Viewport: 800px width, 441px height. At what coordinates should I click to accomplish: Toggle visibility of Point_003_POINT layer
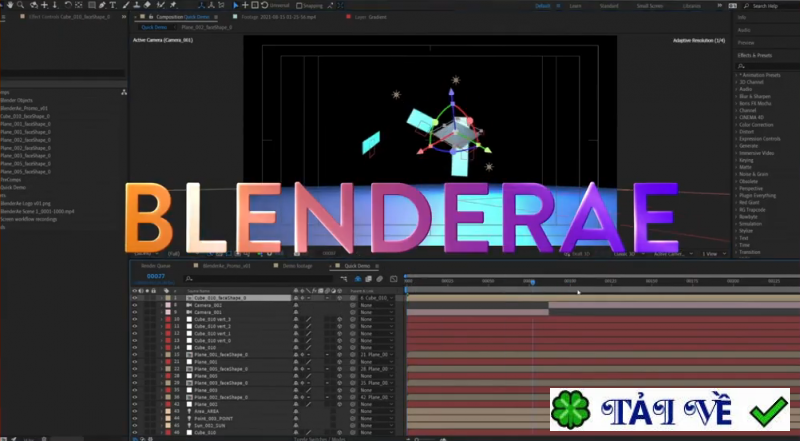tap(135, 418)
